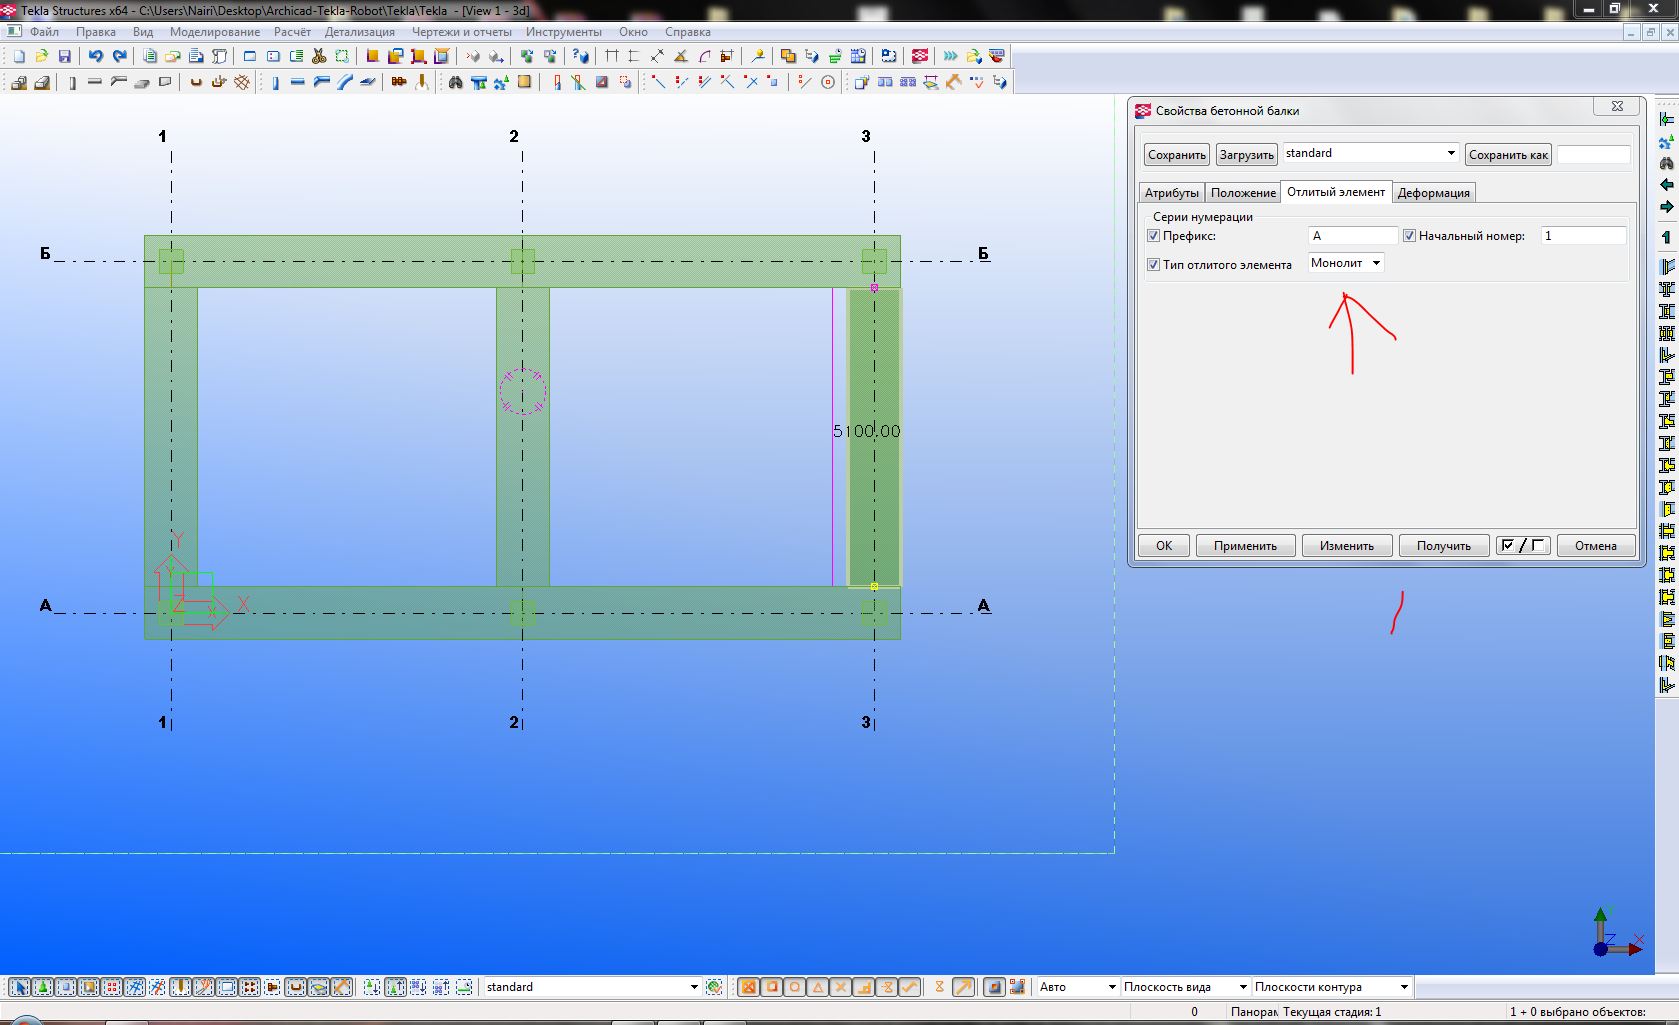Click the Префикс text field

pyautogui.click(x=1352, y=236)
